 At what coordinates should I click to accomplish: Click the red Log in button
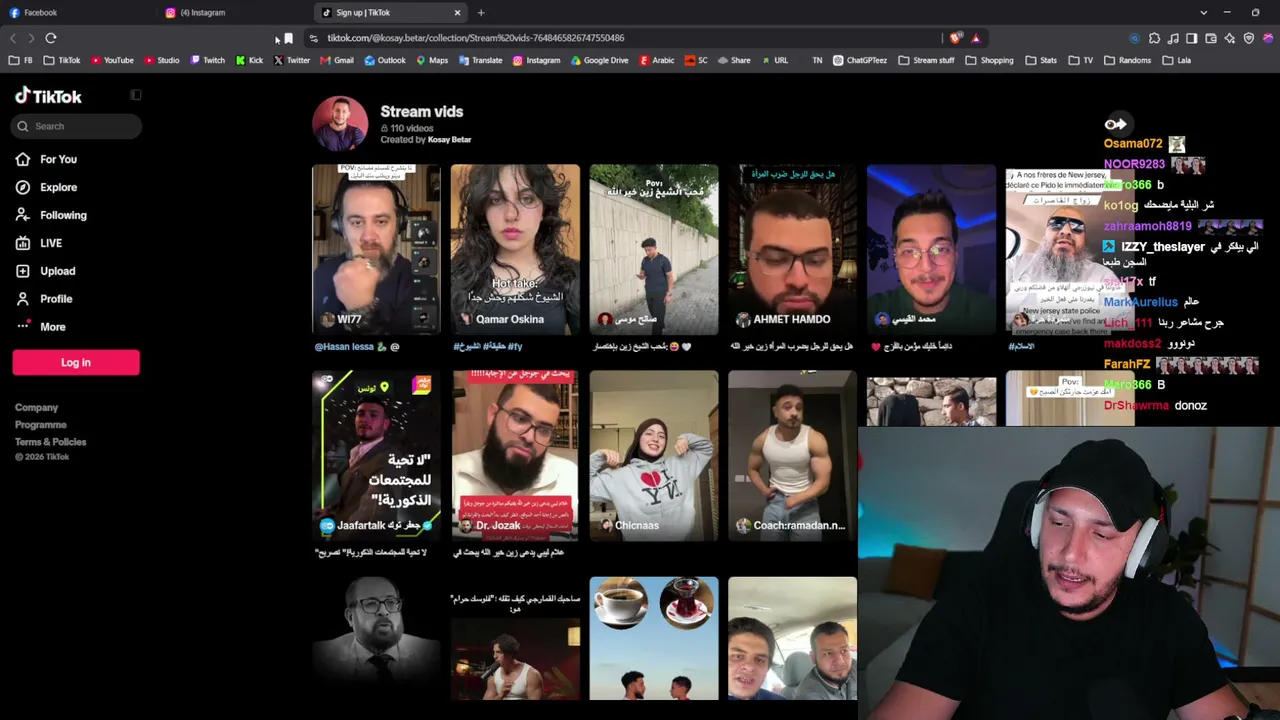pos(76,363)
